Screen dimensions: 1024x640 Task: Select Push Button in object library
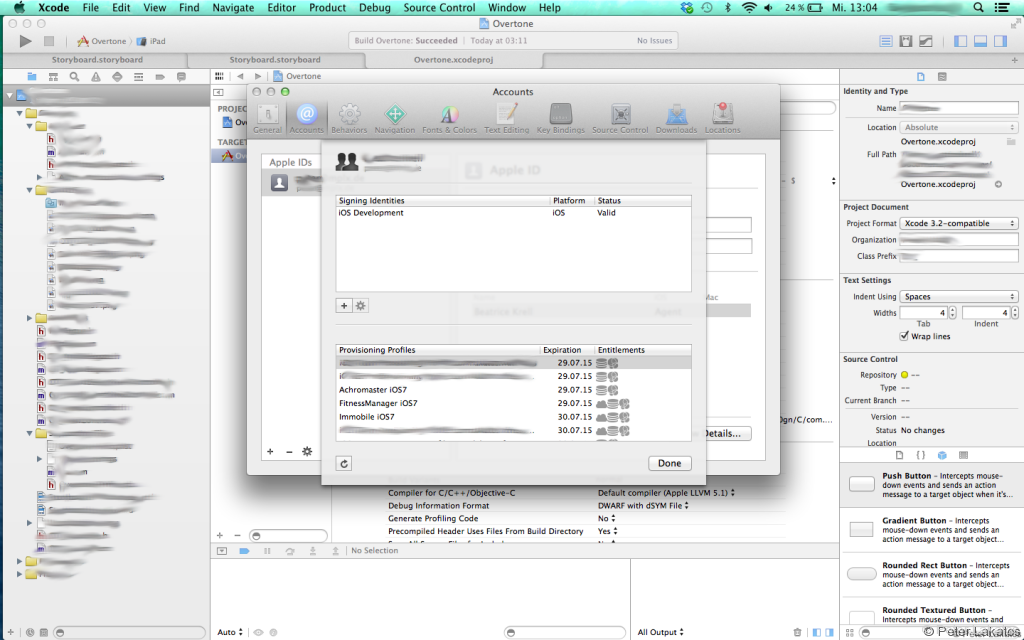click(x=932, y=485)
